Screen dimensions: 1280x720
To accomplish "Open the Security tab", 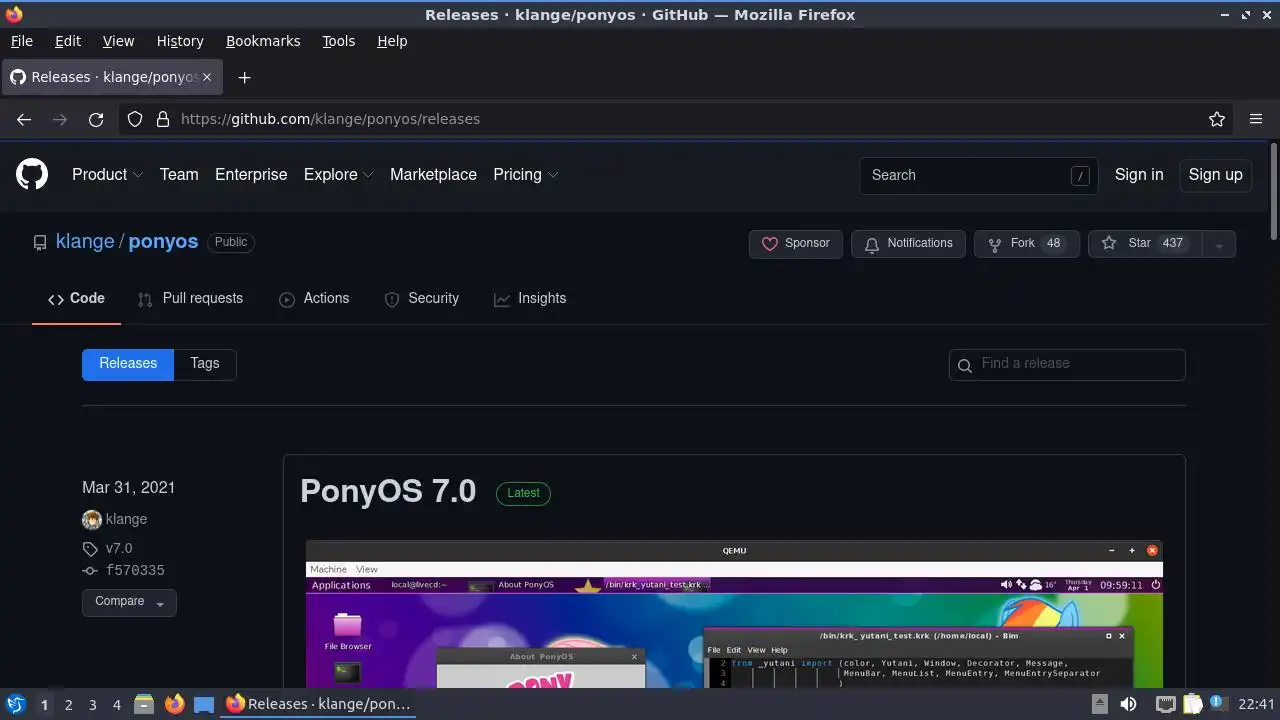I will pyautogui.click(x=421, y=299).
